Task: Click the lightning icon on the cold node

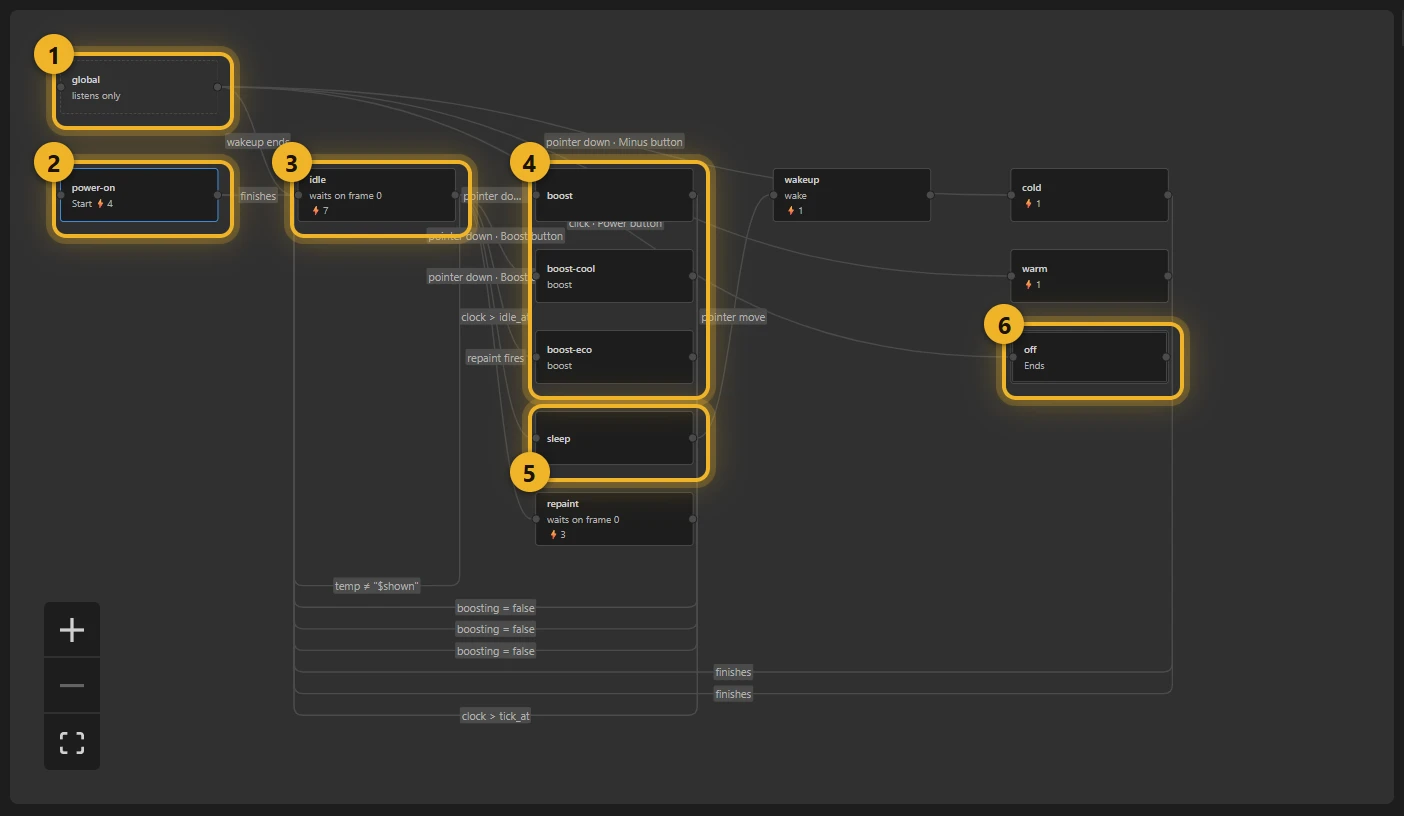Action: tap(1028, 204)
